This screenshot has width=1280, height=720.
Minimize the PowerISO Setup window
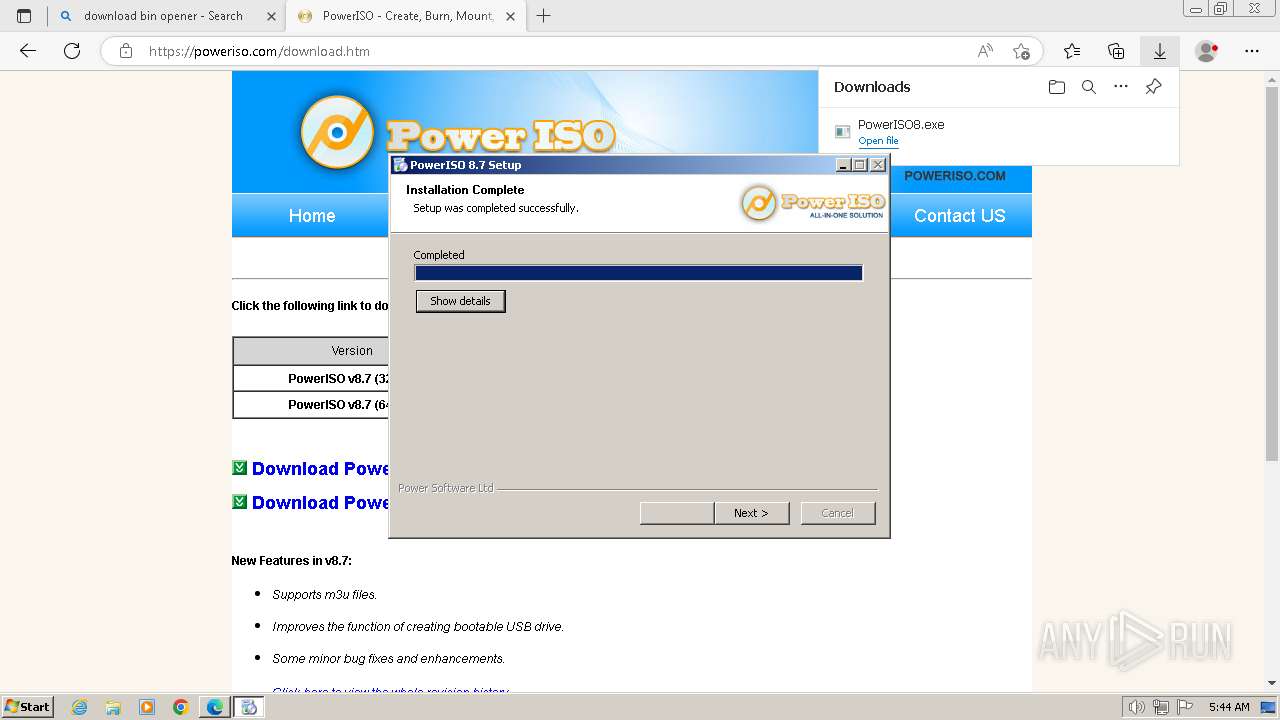[843, 165]
